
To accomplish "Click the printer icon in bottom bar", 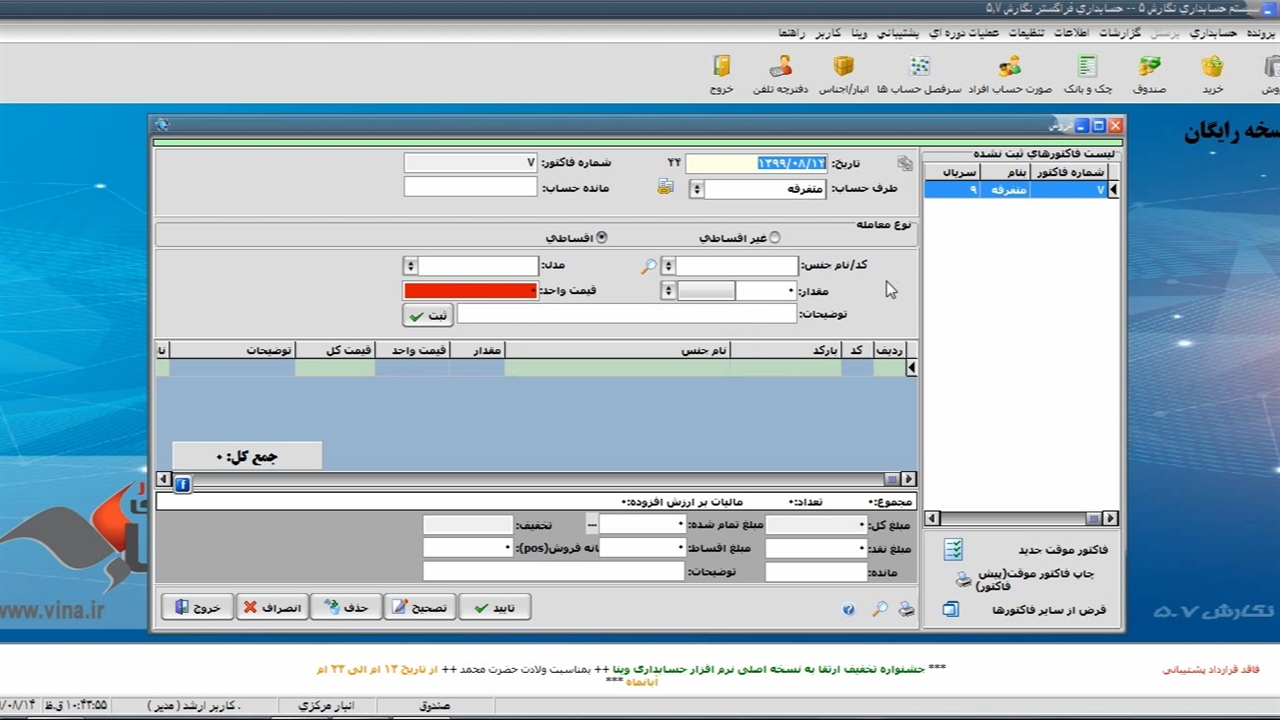I will pos(906,609).
